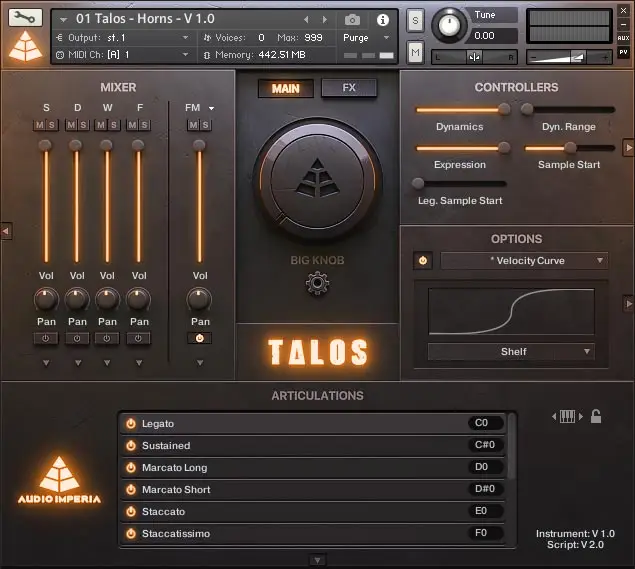The width and height of the screenshot is (635, 569).
Task: Click pan center icon in header
Action: click(x=474, y=57)
